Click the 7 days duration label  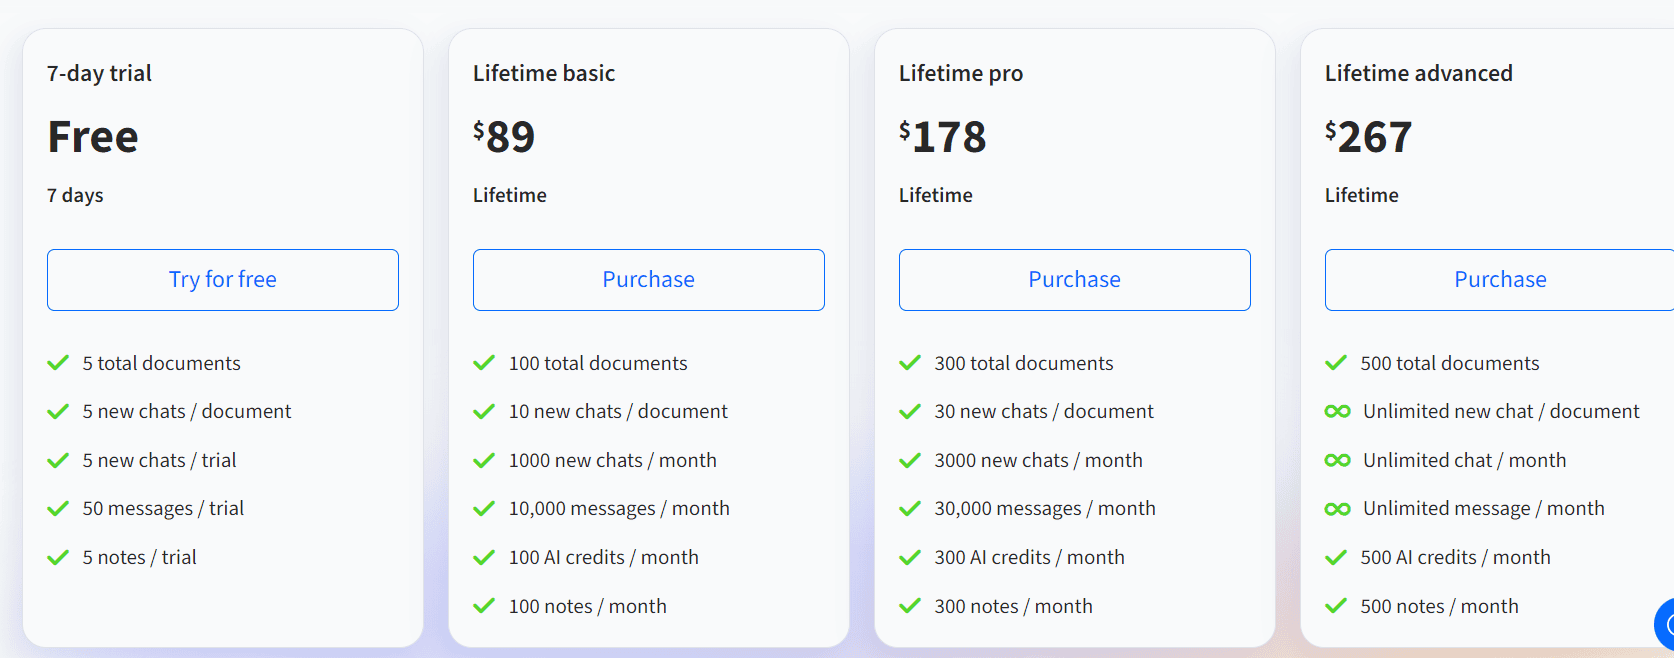click(75, 195)
